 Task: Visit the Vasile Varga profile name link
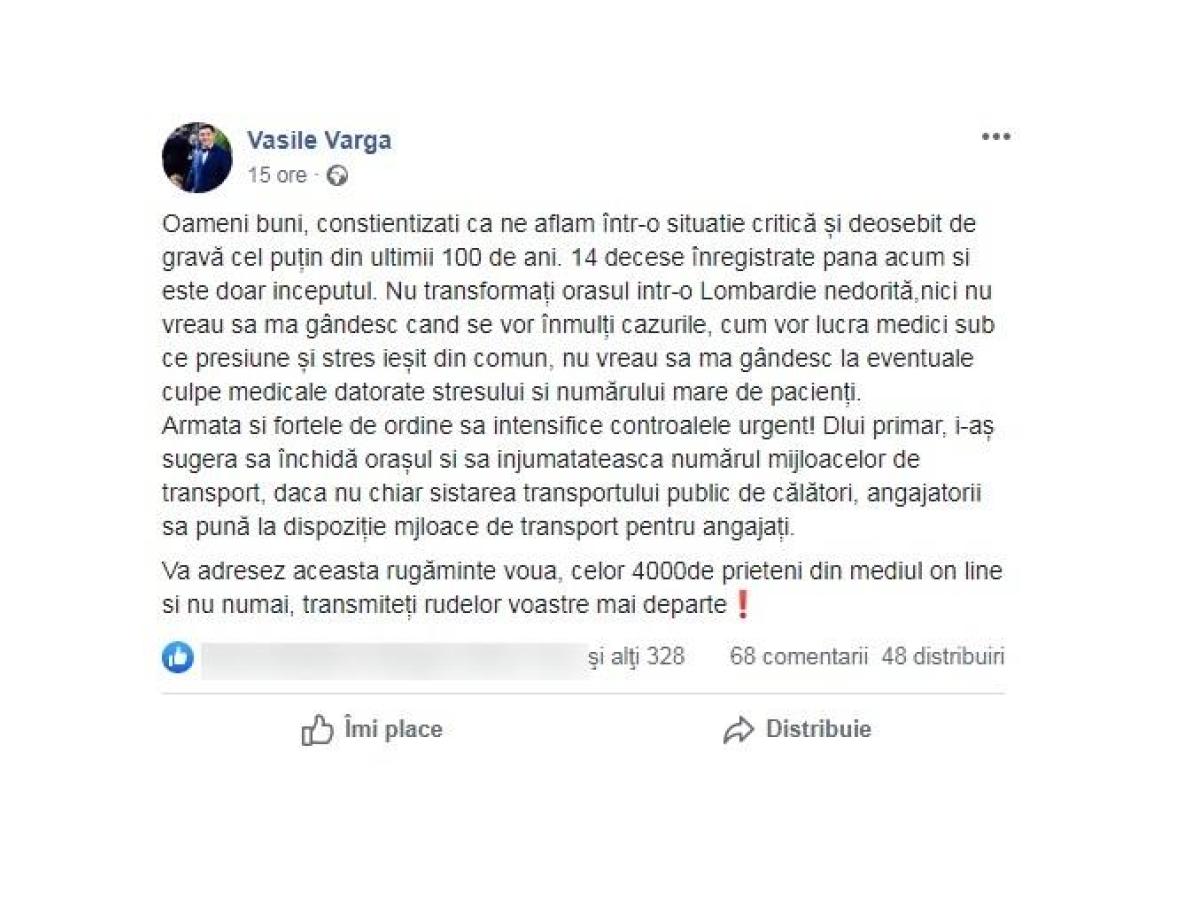pos(319,141)
